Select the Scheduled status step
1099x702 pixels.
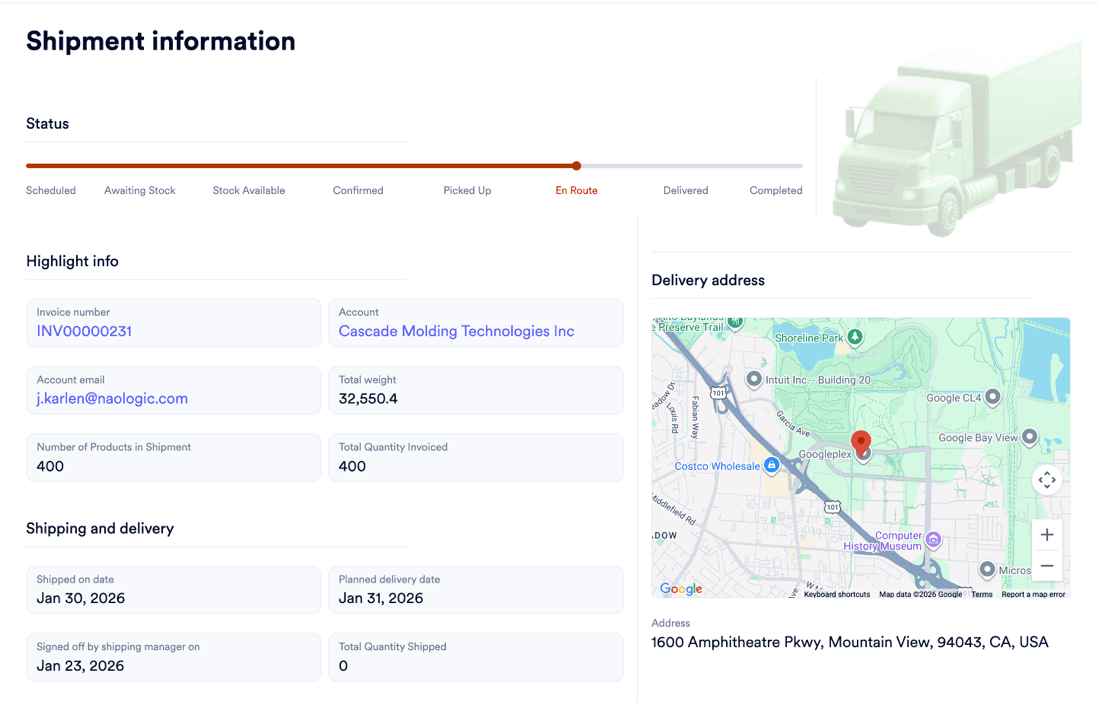pos(50,191)
